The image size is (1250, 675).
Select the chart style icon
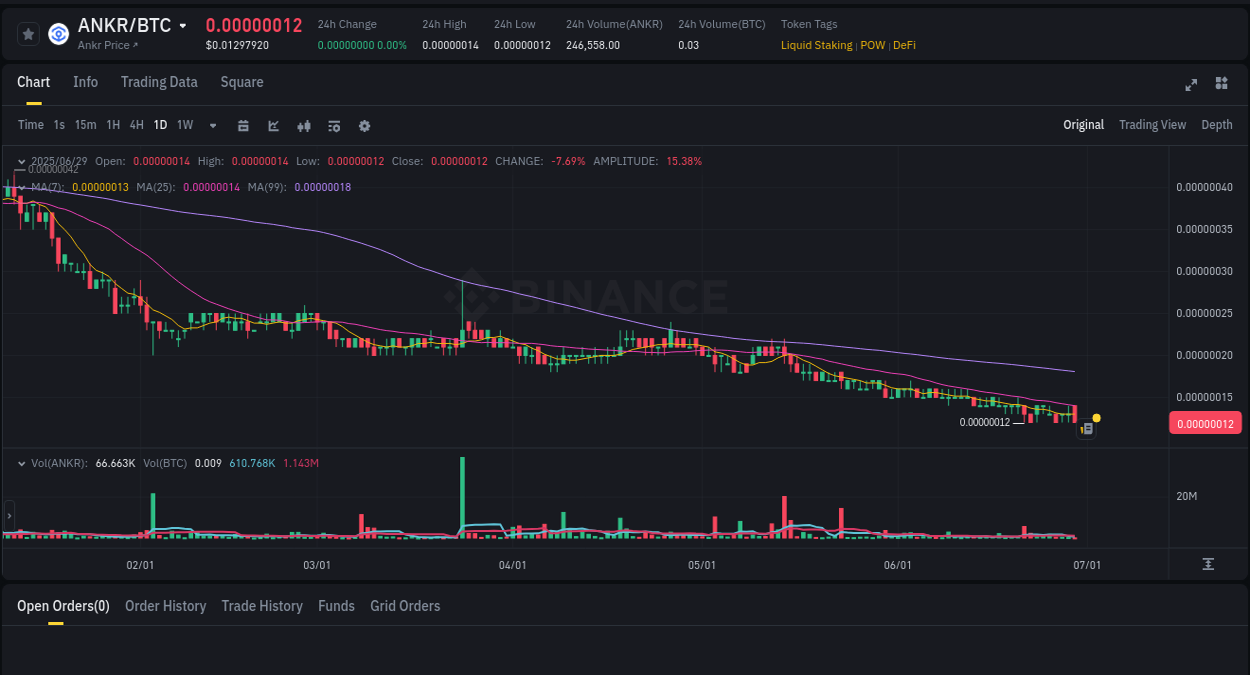tap(272, 125)
